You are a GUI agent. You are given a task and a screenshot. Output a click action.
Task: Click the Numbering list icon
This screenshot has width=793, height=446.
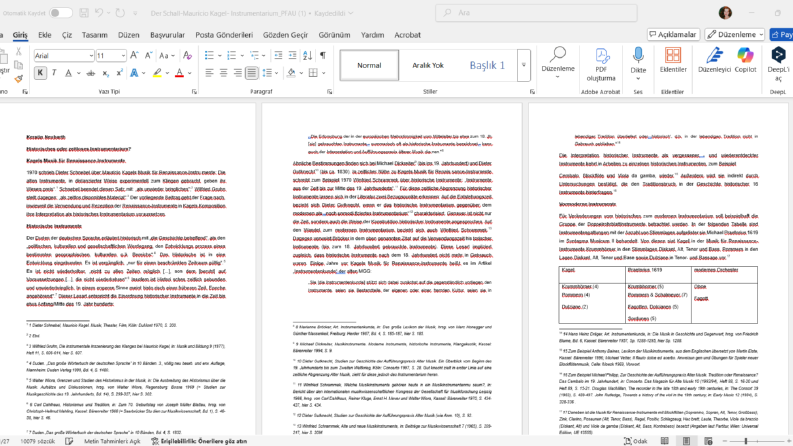(x=232, y=56)
